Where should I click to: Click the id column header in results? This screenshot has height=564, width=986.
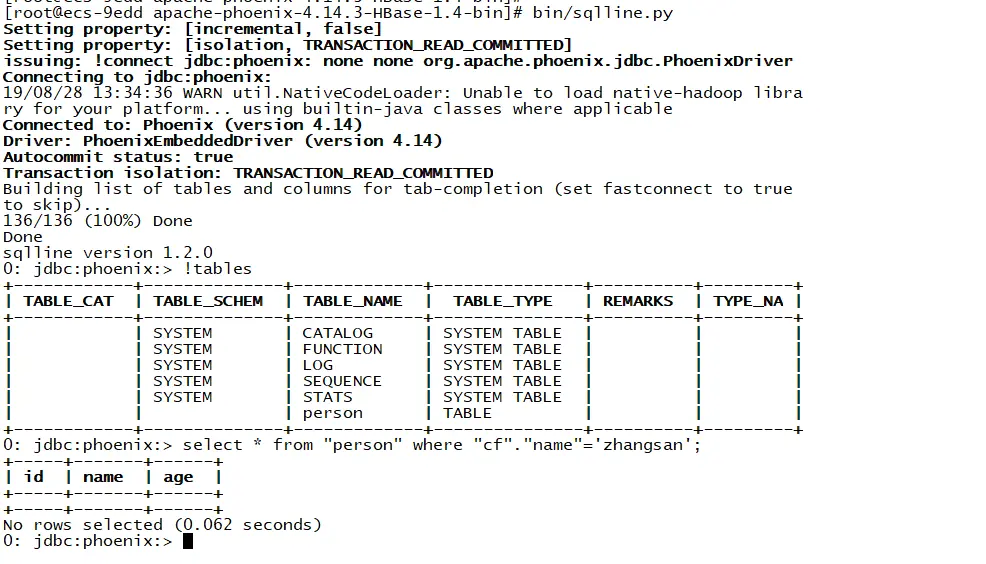point(34,477)
